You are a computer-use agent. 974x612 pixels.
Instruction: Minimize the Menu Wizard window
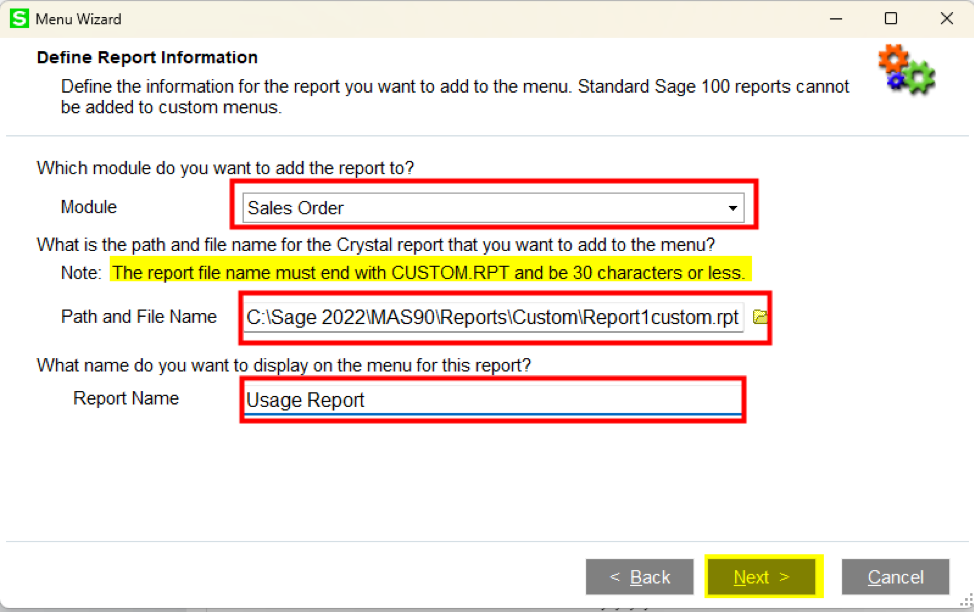click(836, 19)
